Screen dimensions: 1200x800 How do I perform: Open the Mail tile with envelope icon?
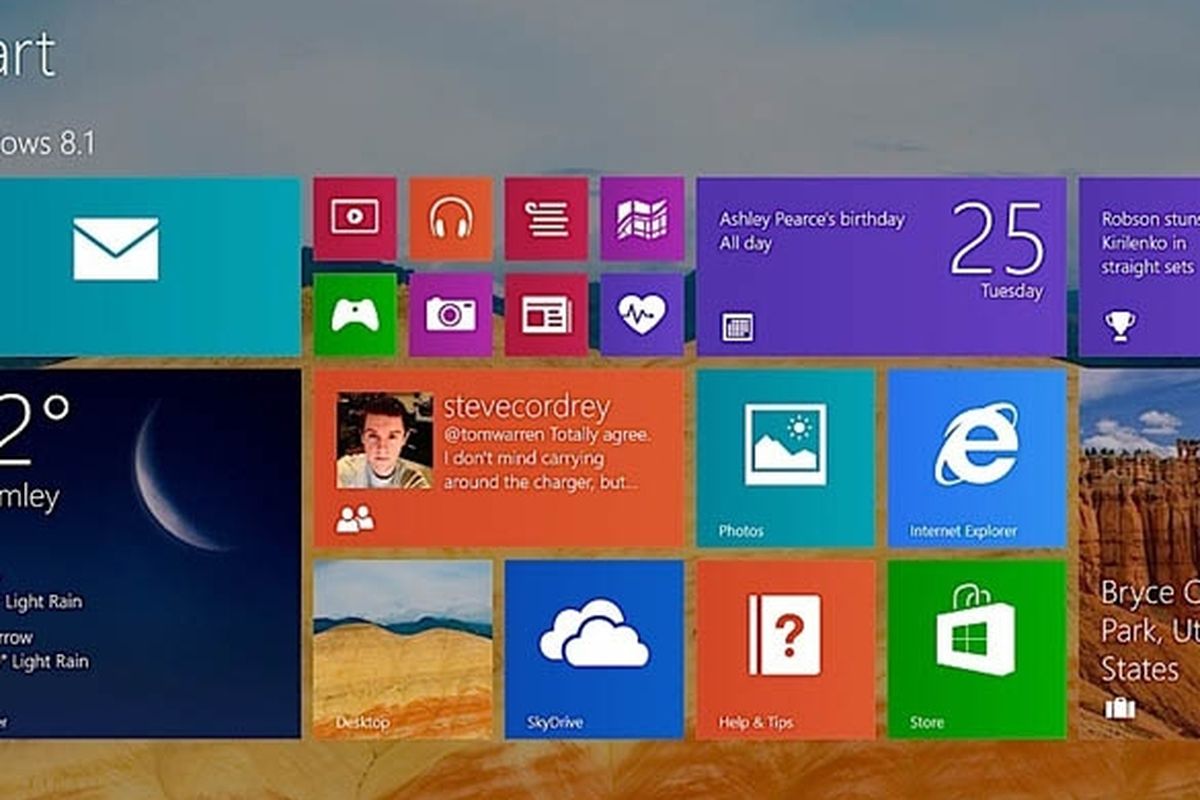(x=150, y=267)
